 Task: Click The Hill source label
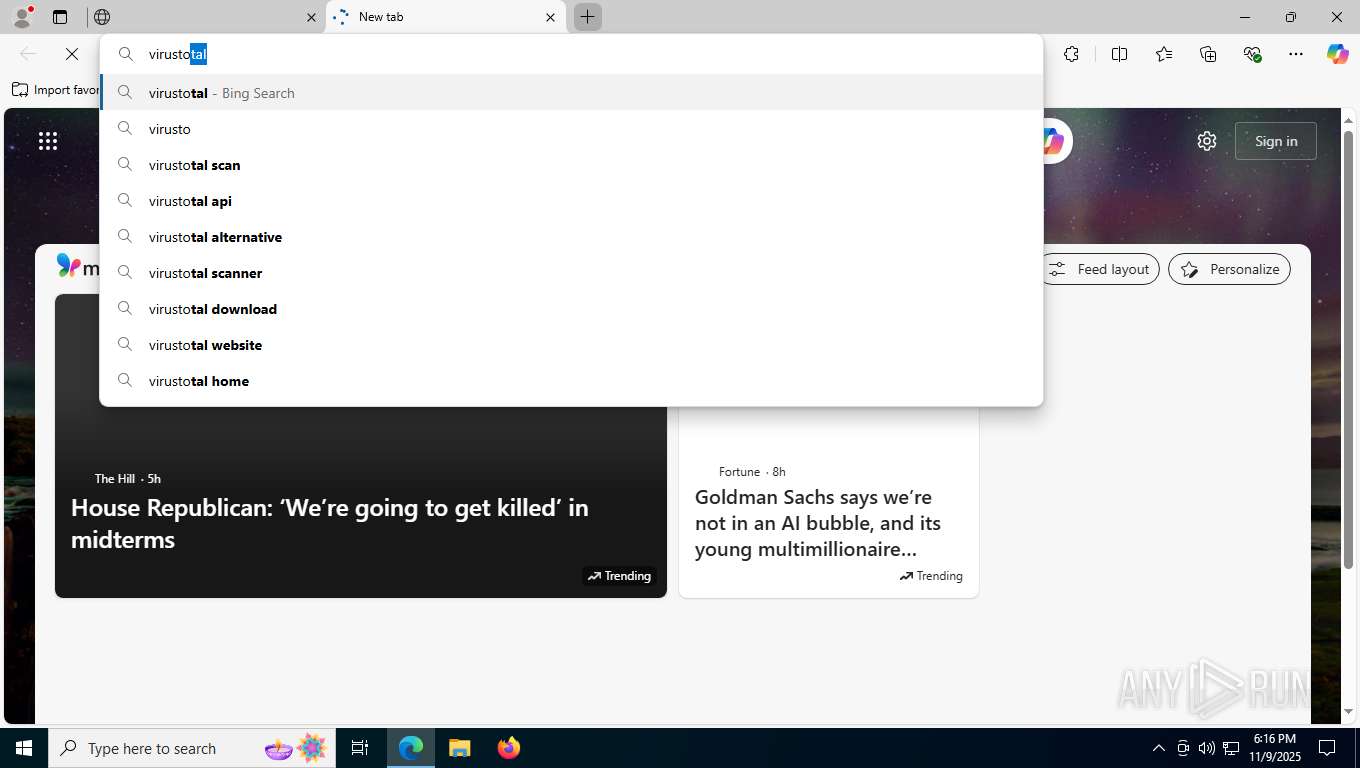[x=114, y=479]
